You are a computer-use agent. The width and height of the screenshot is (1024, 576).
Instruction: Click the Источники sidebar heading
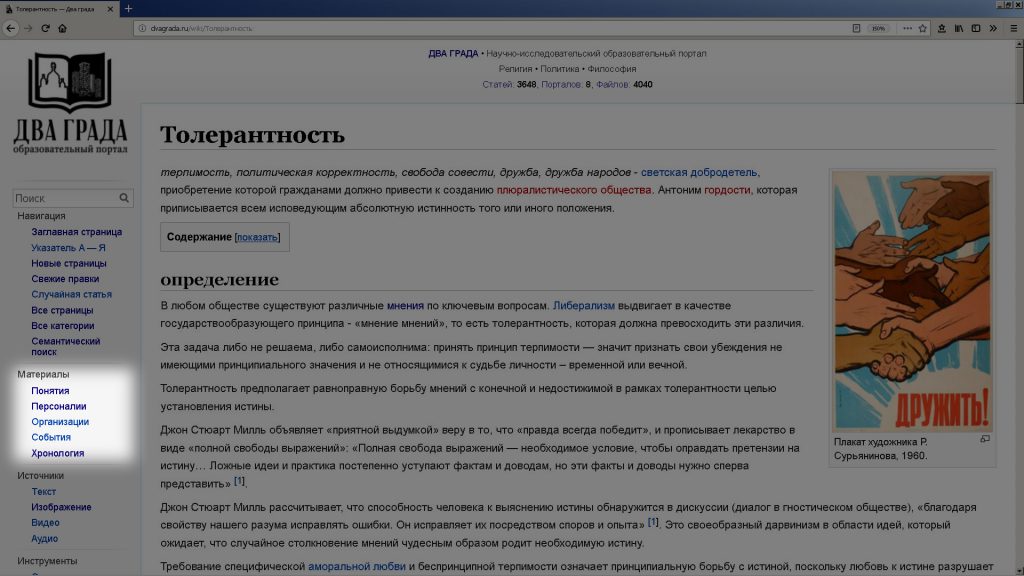pos(40,476)
